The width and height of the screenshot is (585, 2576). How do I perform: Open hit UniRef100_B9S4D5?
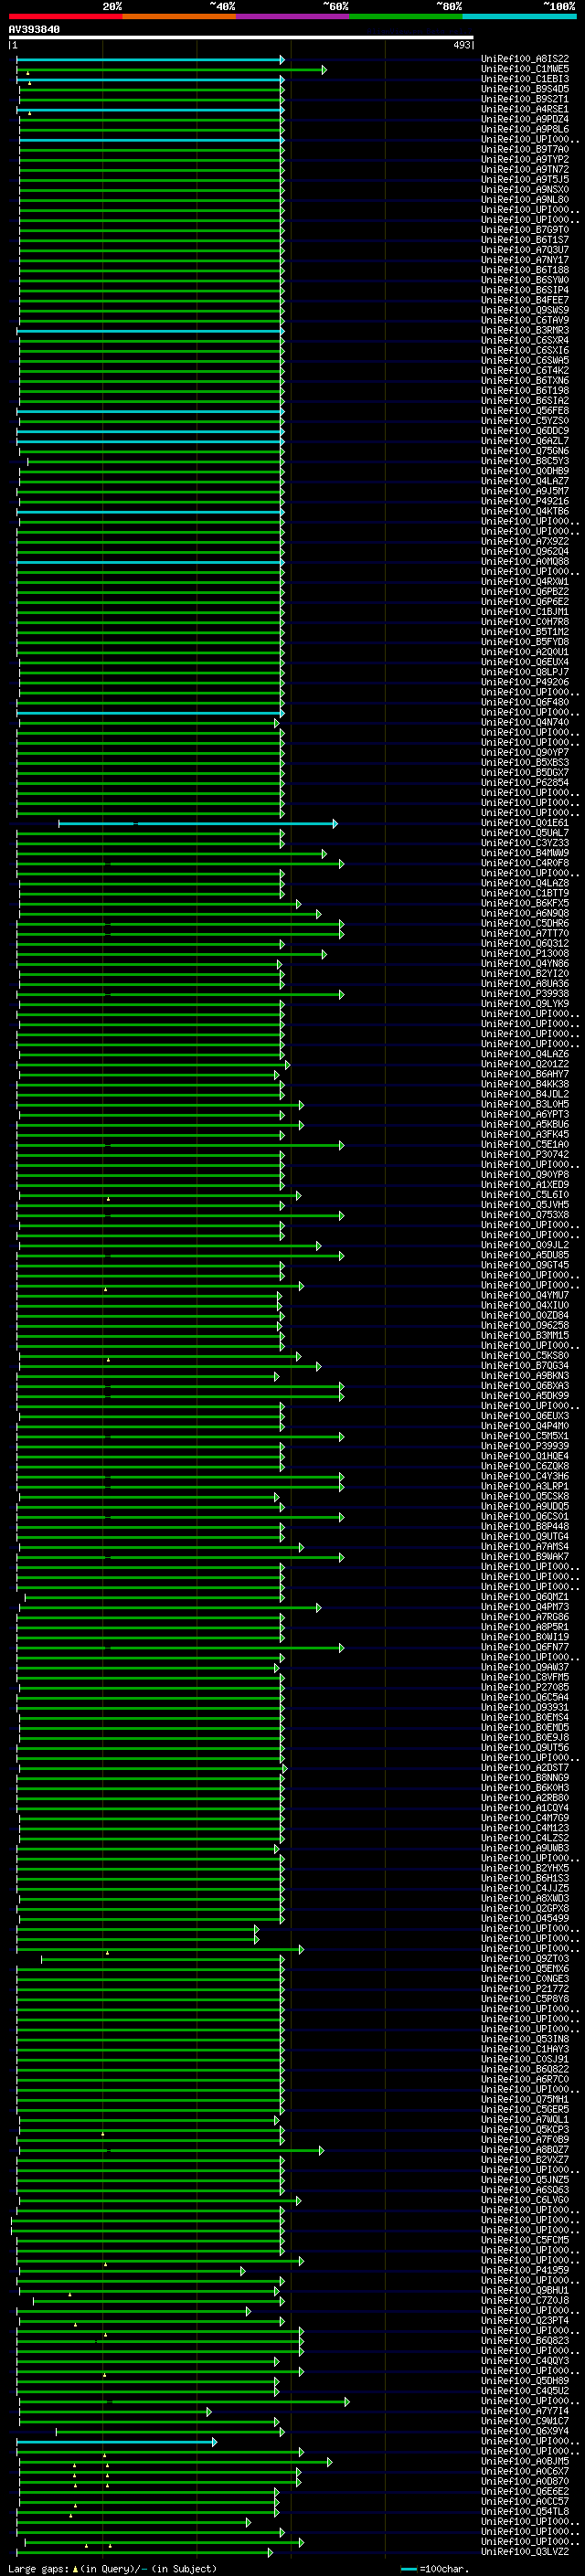tap(525, 89)
